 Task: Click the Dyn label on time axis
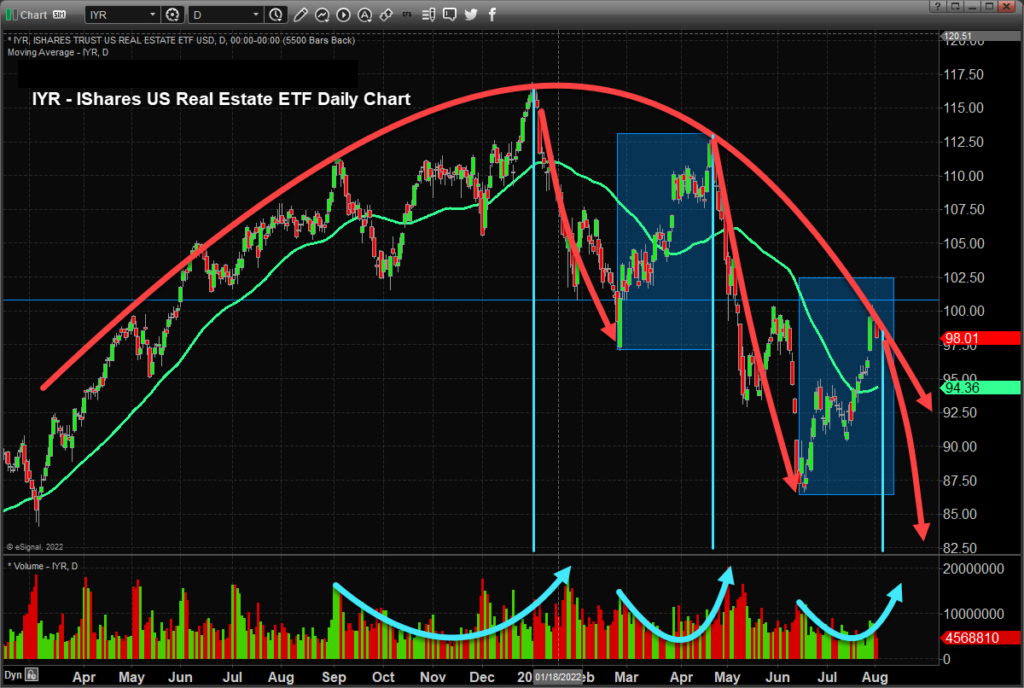(13, 675)
